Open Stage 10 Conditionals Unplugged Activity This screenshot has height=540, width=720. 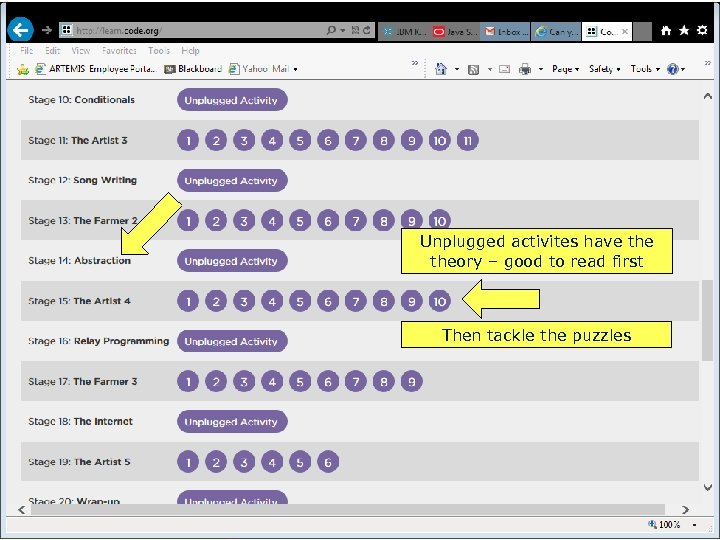pos(232,100)
